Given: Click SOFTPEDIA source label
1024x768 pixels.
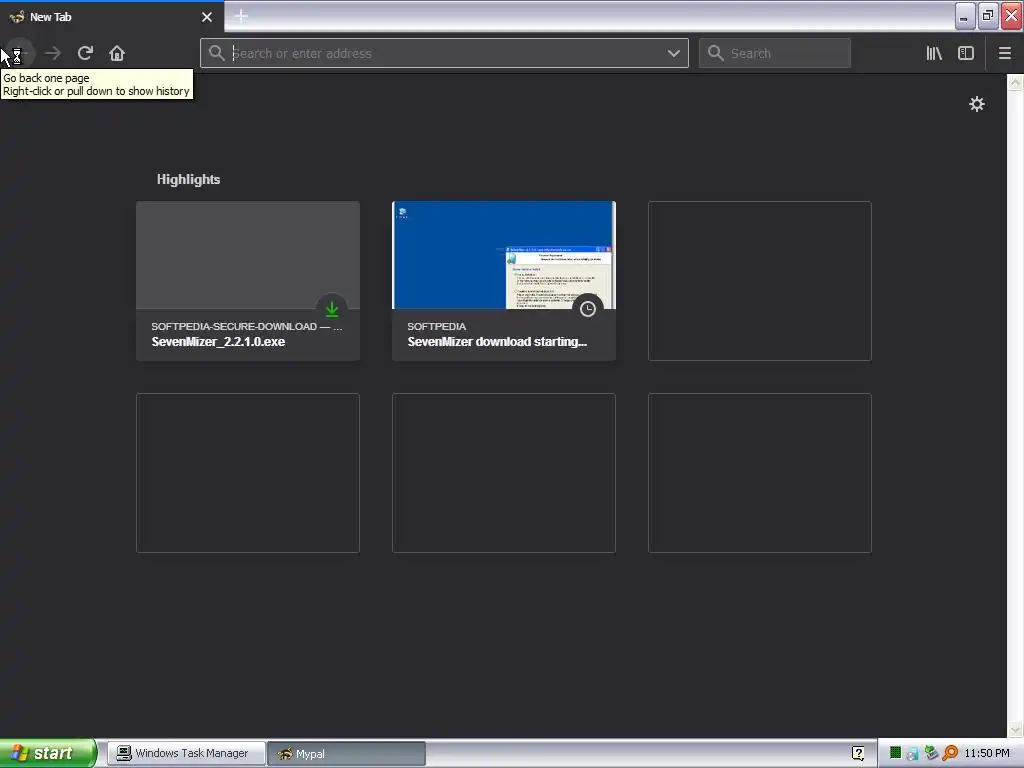Looking at the screenshot, I should [436, 326].
